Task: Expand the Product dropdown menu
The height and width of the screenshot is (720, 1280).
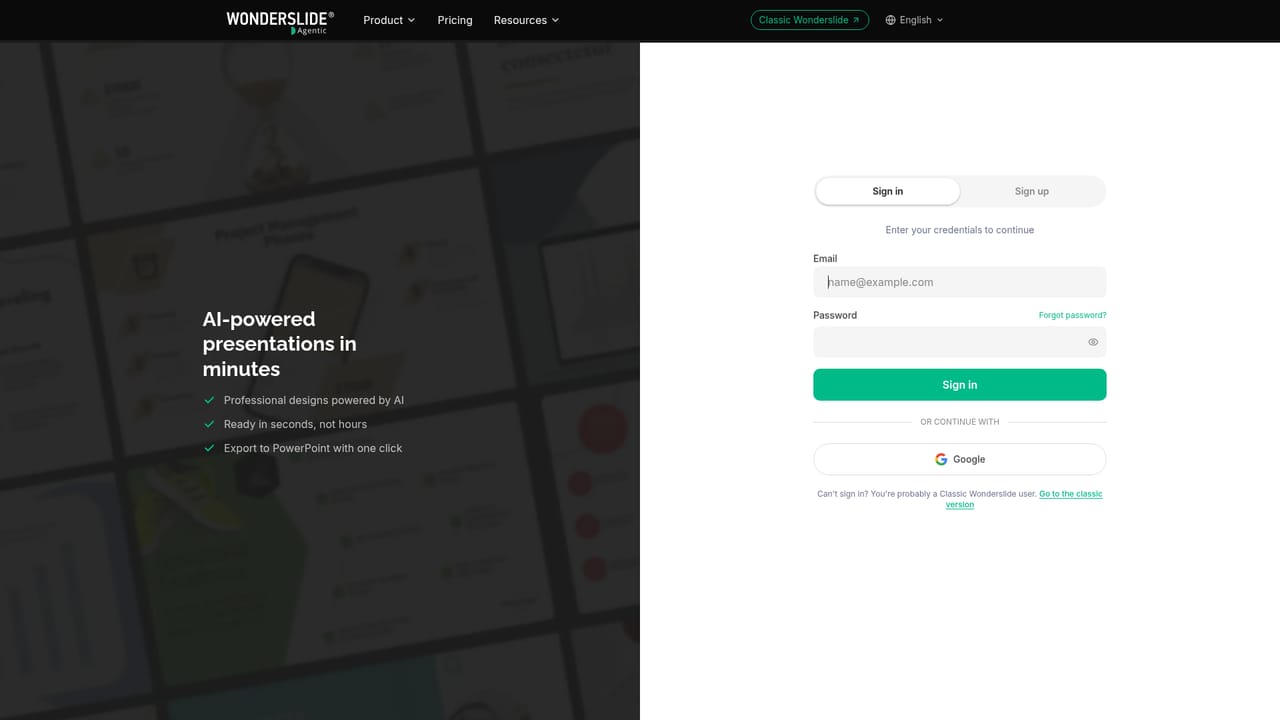Action: coord(389,20)
